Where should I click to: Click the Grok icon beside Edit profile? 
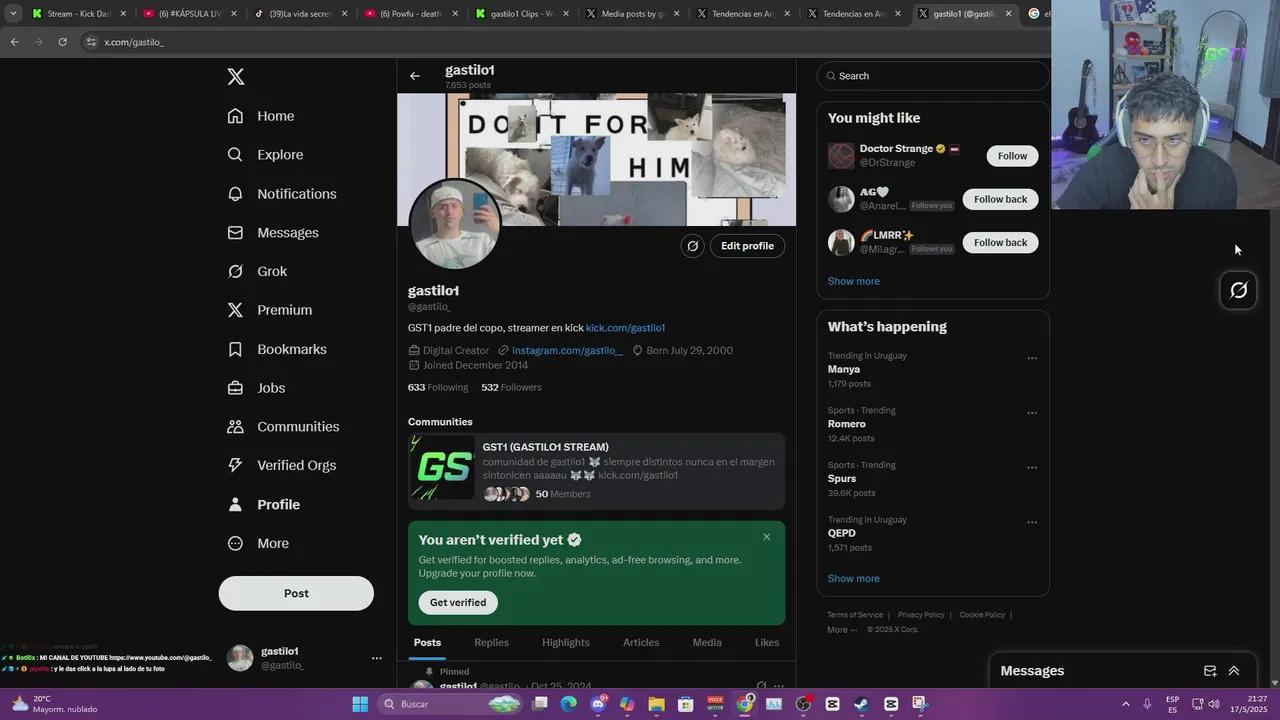coord(692,246)
